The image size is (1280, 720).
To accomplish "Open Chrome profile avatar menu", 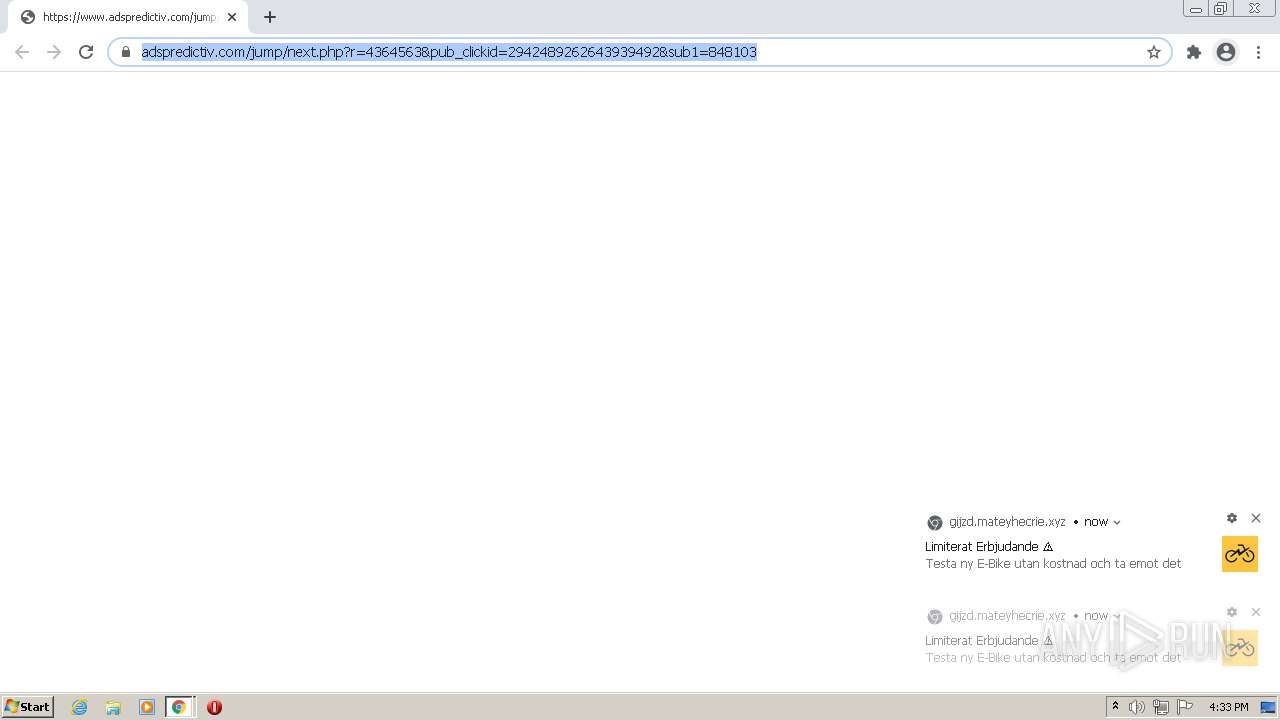I will [1226, 52].
